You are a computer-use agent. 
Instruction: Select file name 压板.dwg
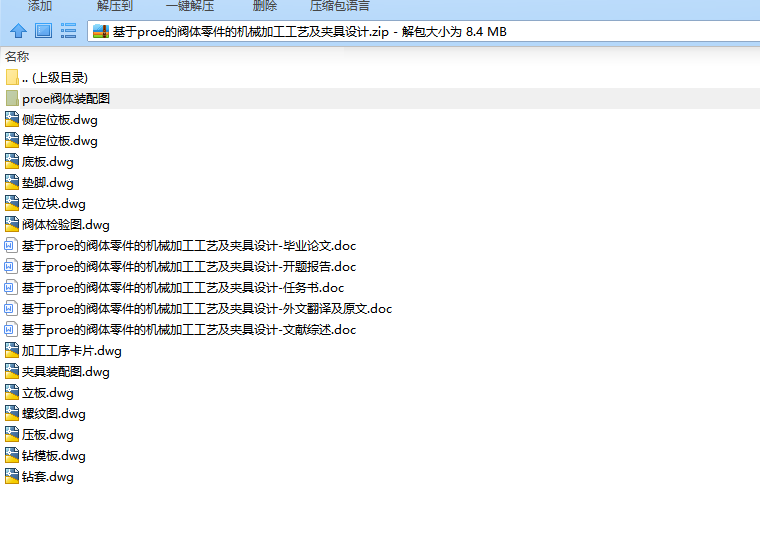pos(48,435)
